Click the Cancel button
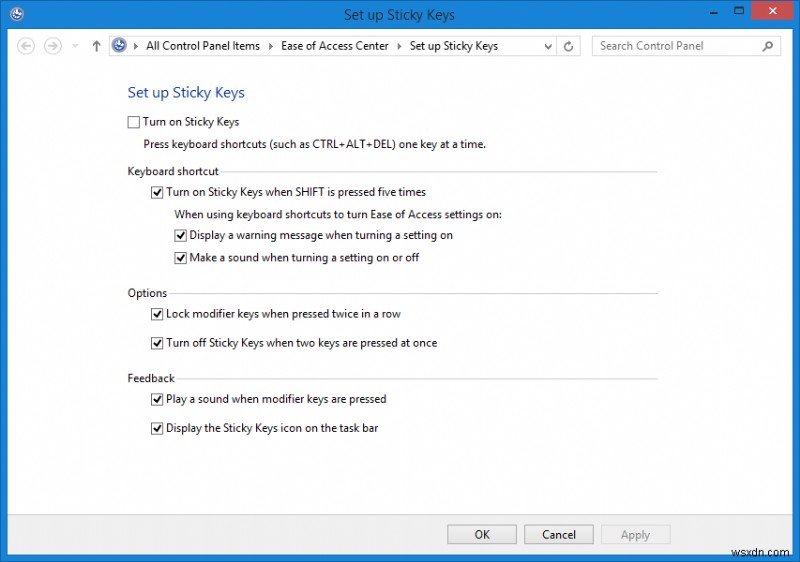The height and width of the screenshot is (562, 800). (x=559, y=534)
